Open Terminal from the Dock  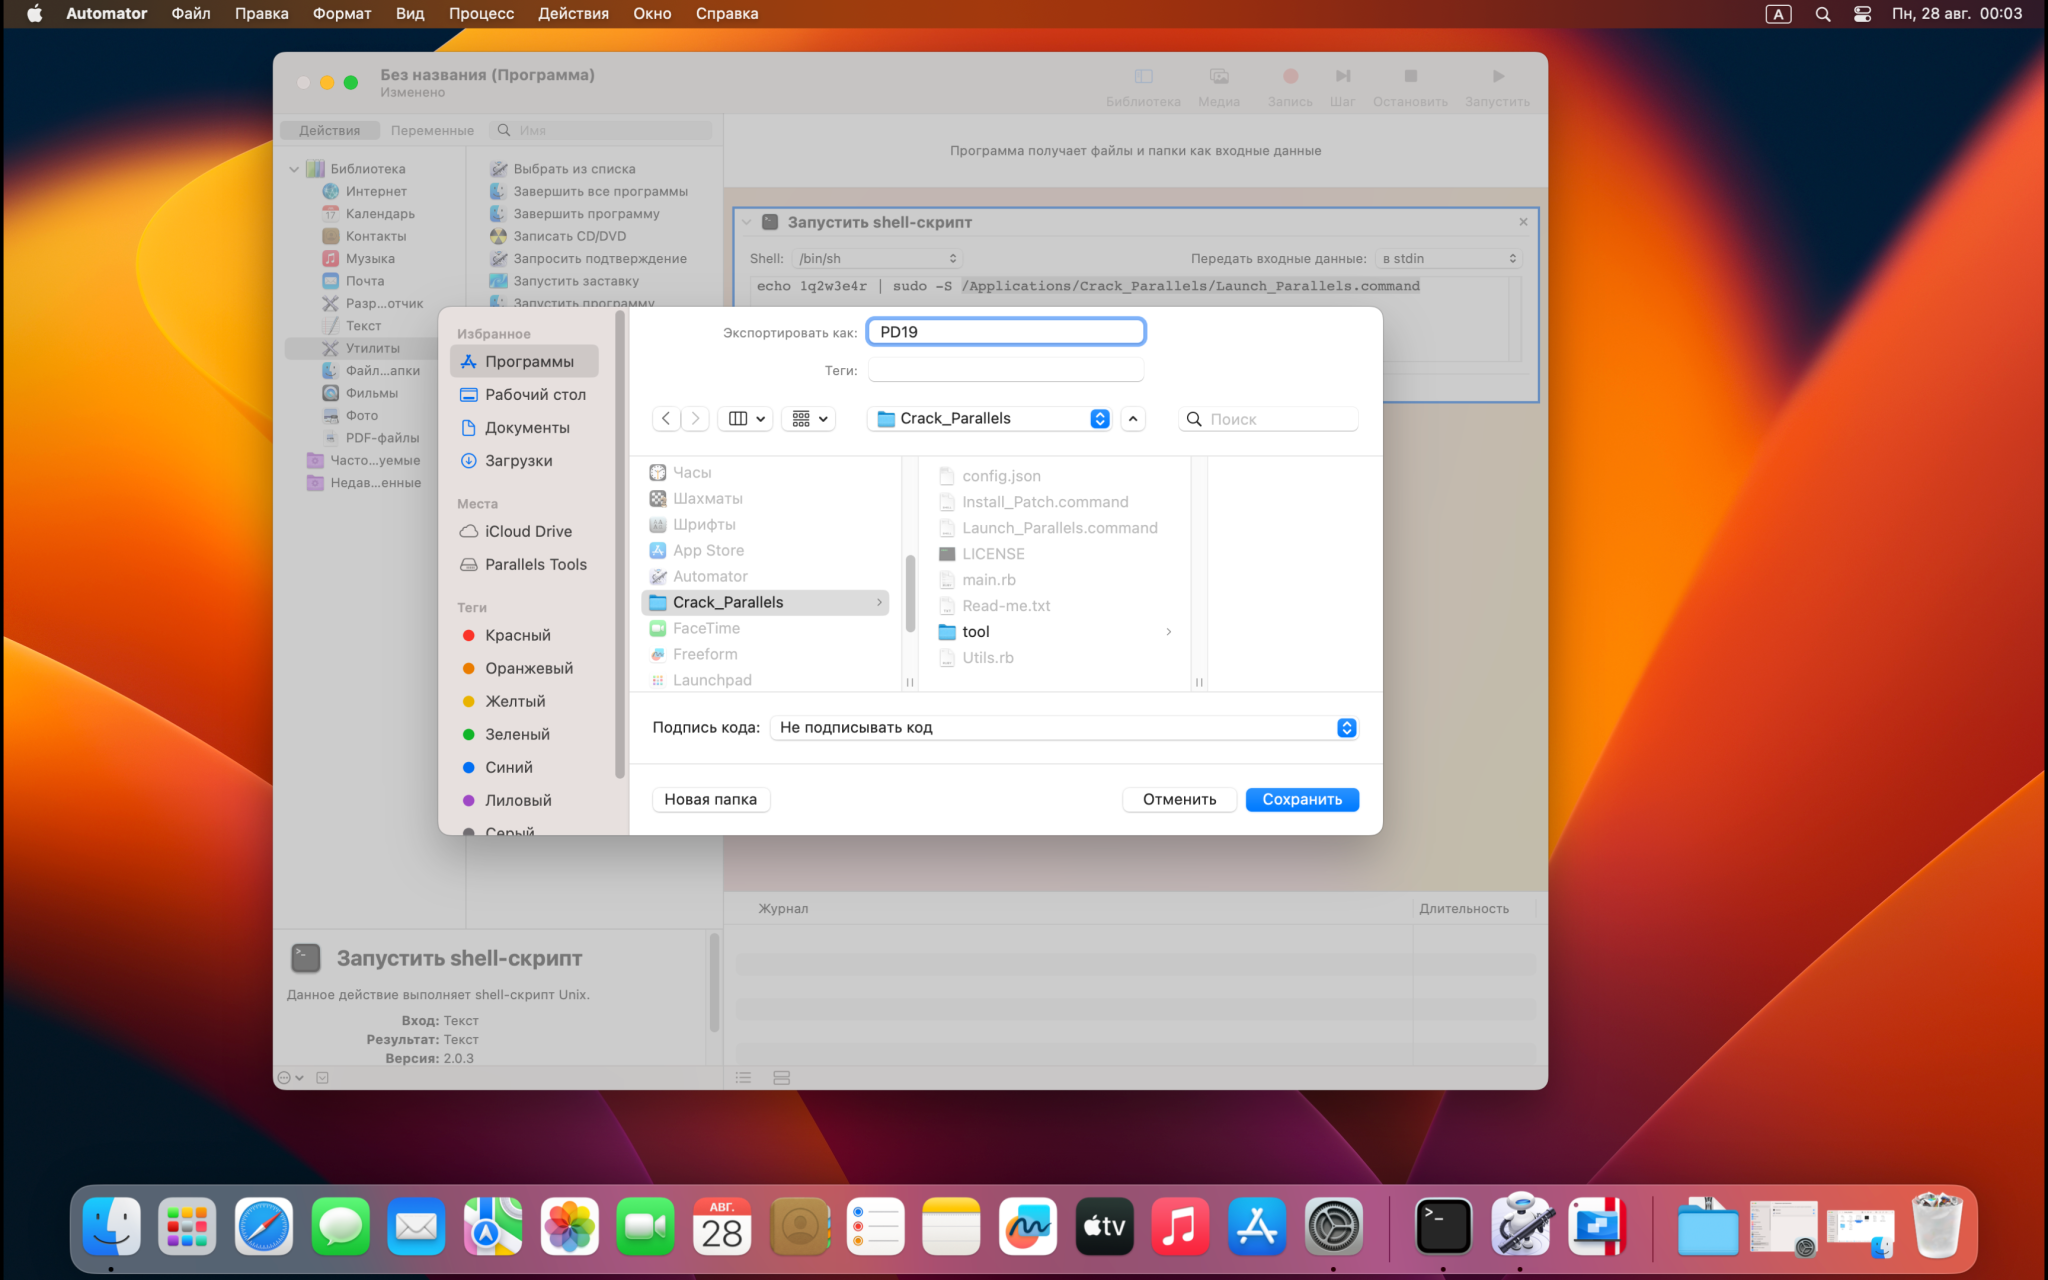pyautogui.click(x=1443, y=1226)
